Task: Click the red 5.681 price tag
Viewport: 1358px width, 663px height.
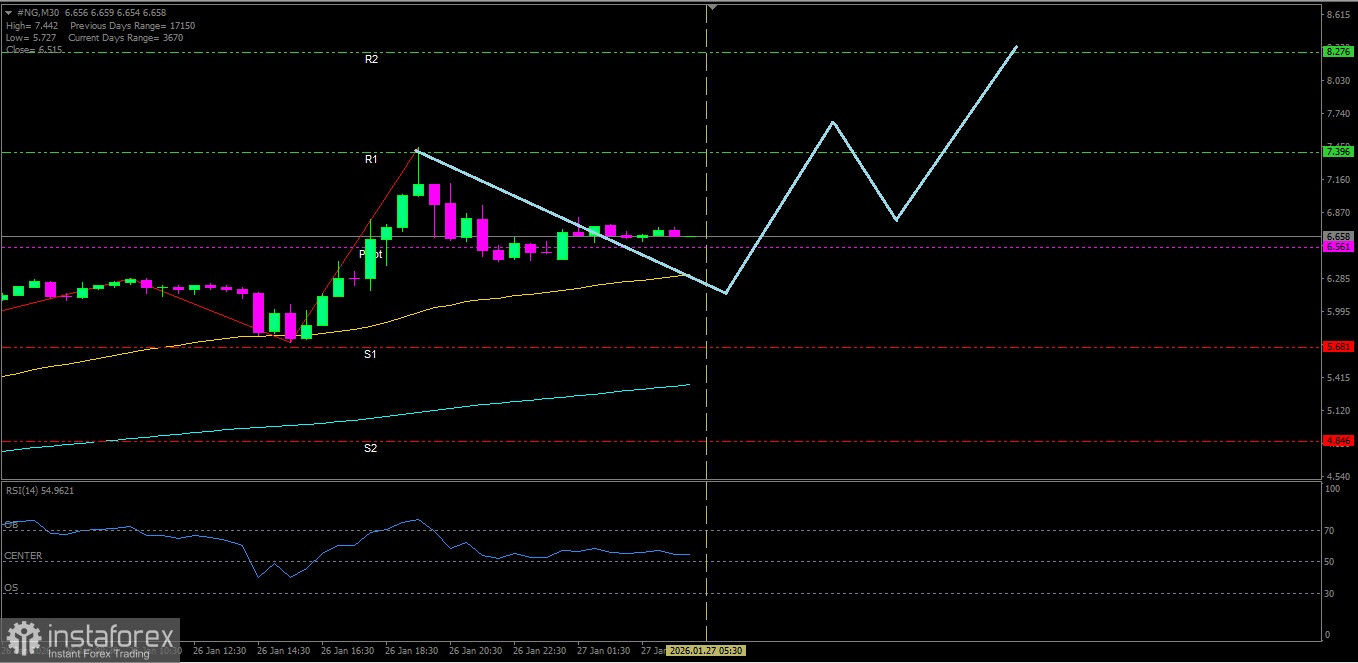Action: point(1337,347)
